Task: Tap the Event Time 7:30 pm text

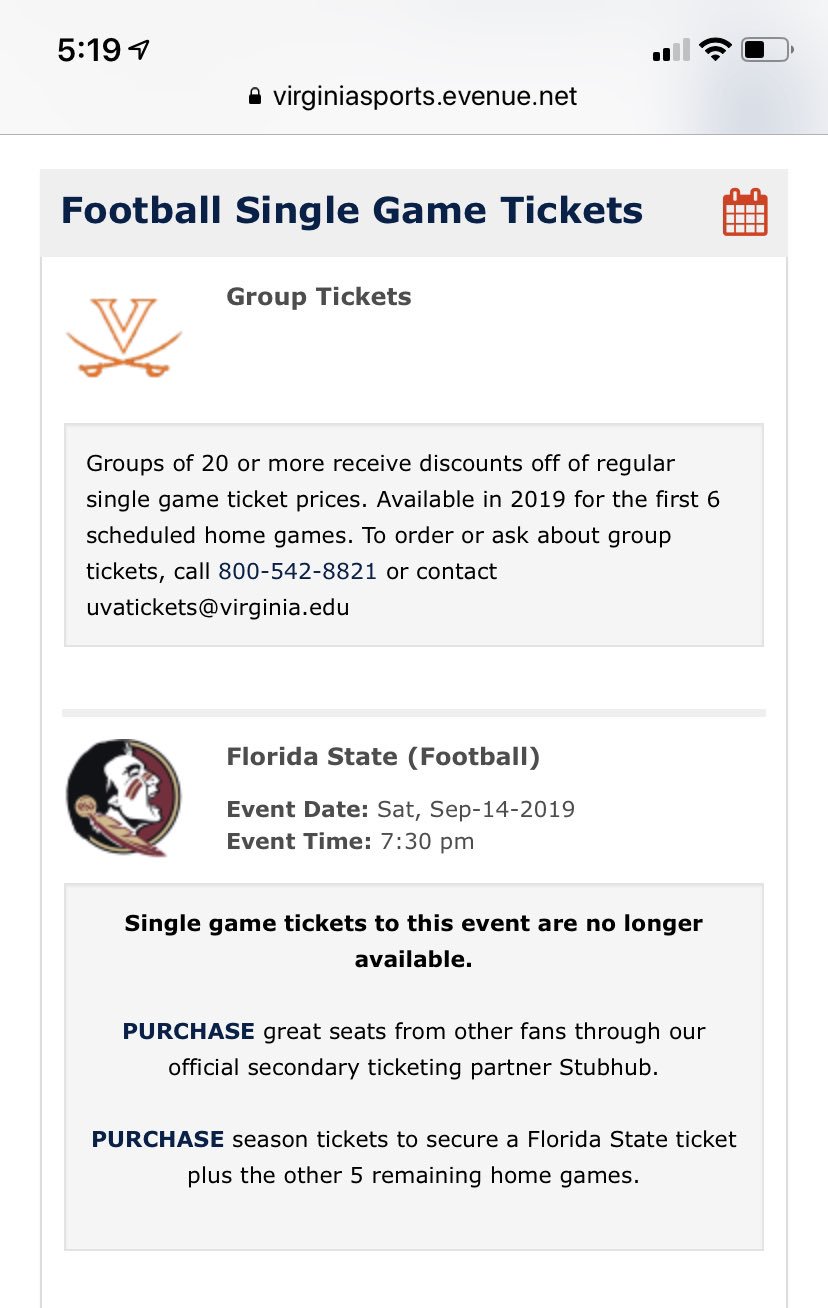Action: tap(351, 841)
